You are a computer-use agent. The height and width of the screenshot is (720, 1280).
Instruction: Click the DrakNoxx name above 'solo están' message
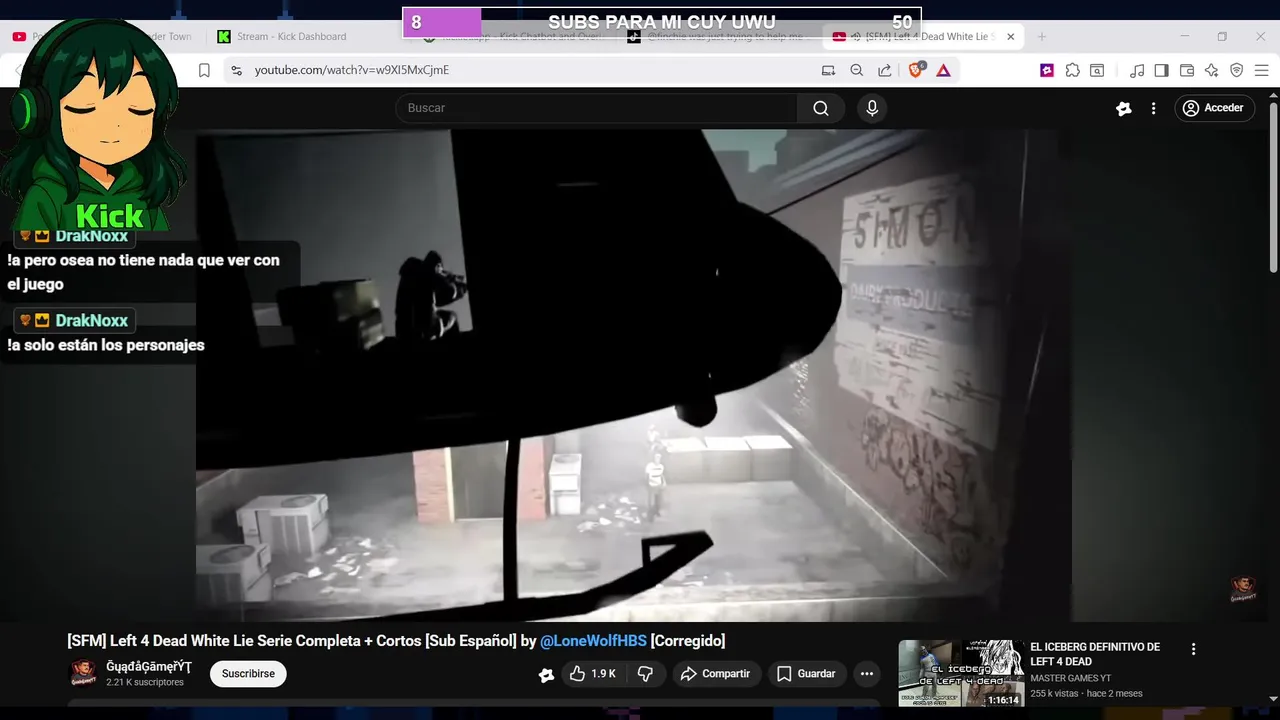92,321
